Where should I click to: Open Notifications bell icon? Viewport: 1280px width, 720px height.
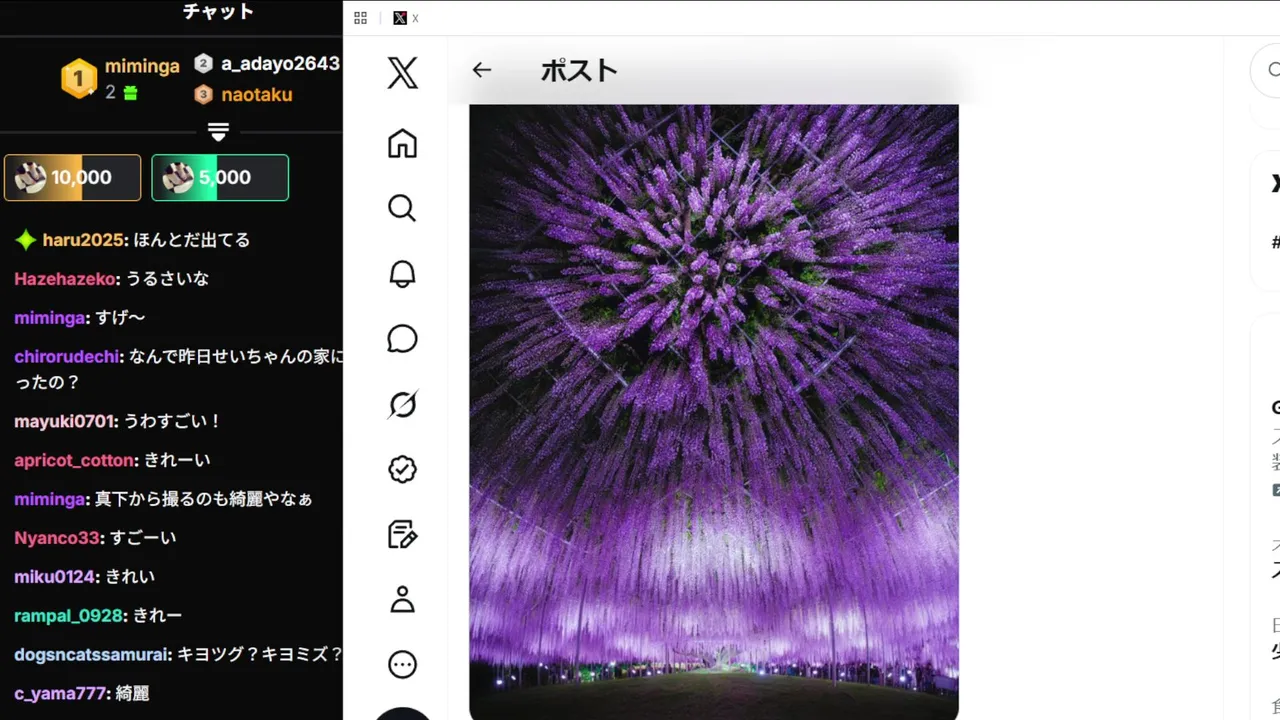pos(402,273)
